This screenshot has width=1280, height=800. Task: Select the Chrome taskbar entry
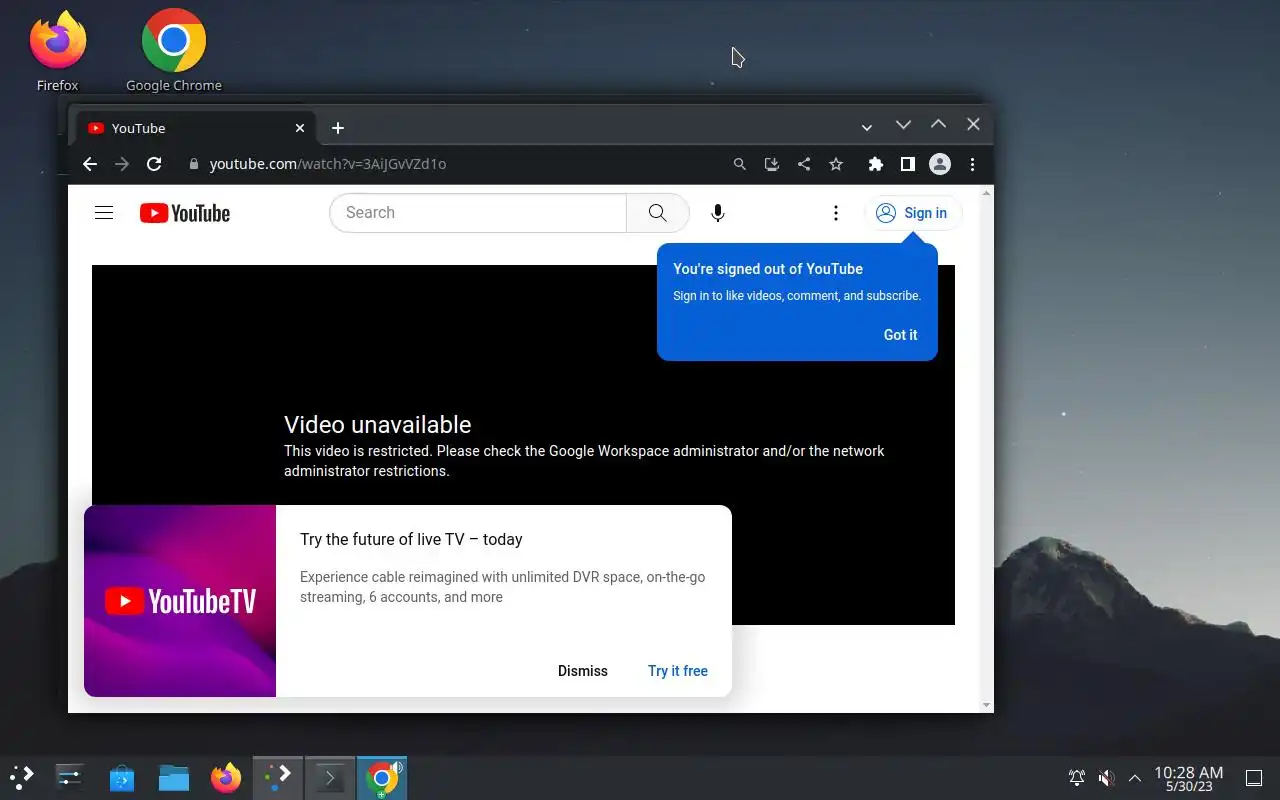pyautogui.click(x=382, y=777)
